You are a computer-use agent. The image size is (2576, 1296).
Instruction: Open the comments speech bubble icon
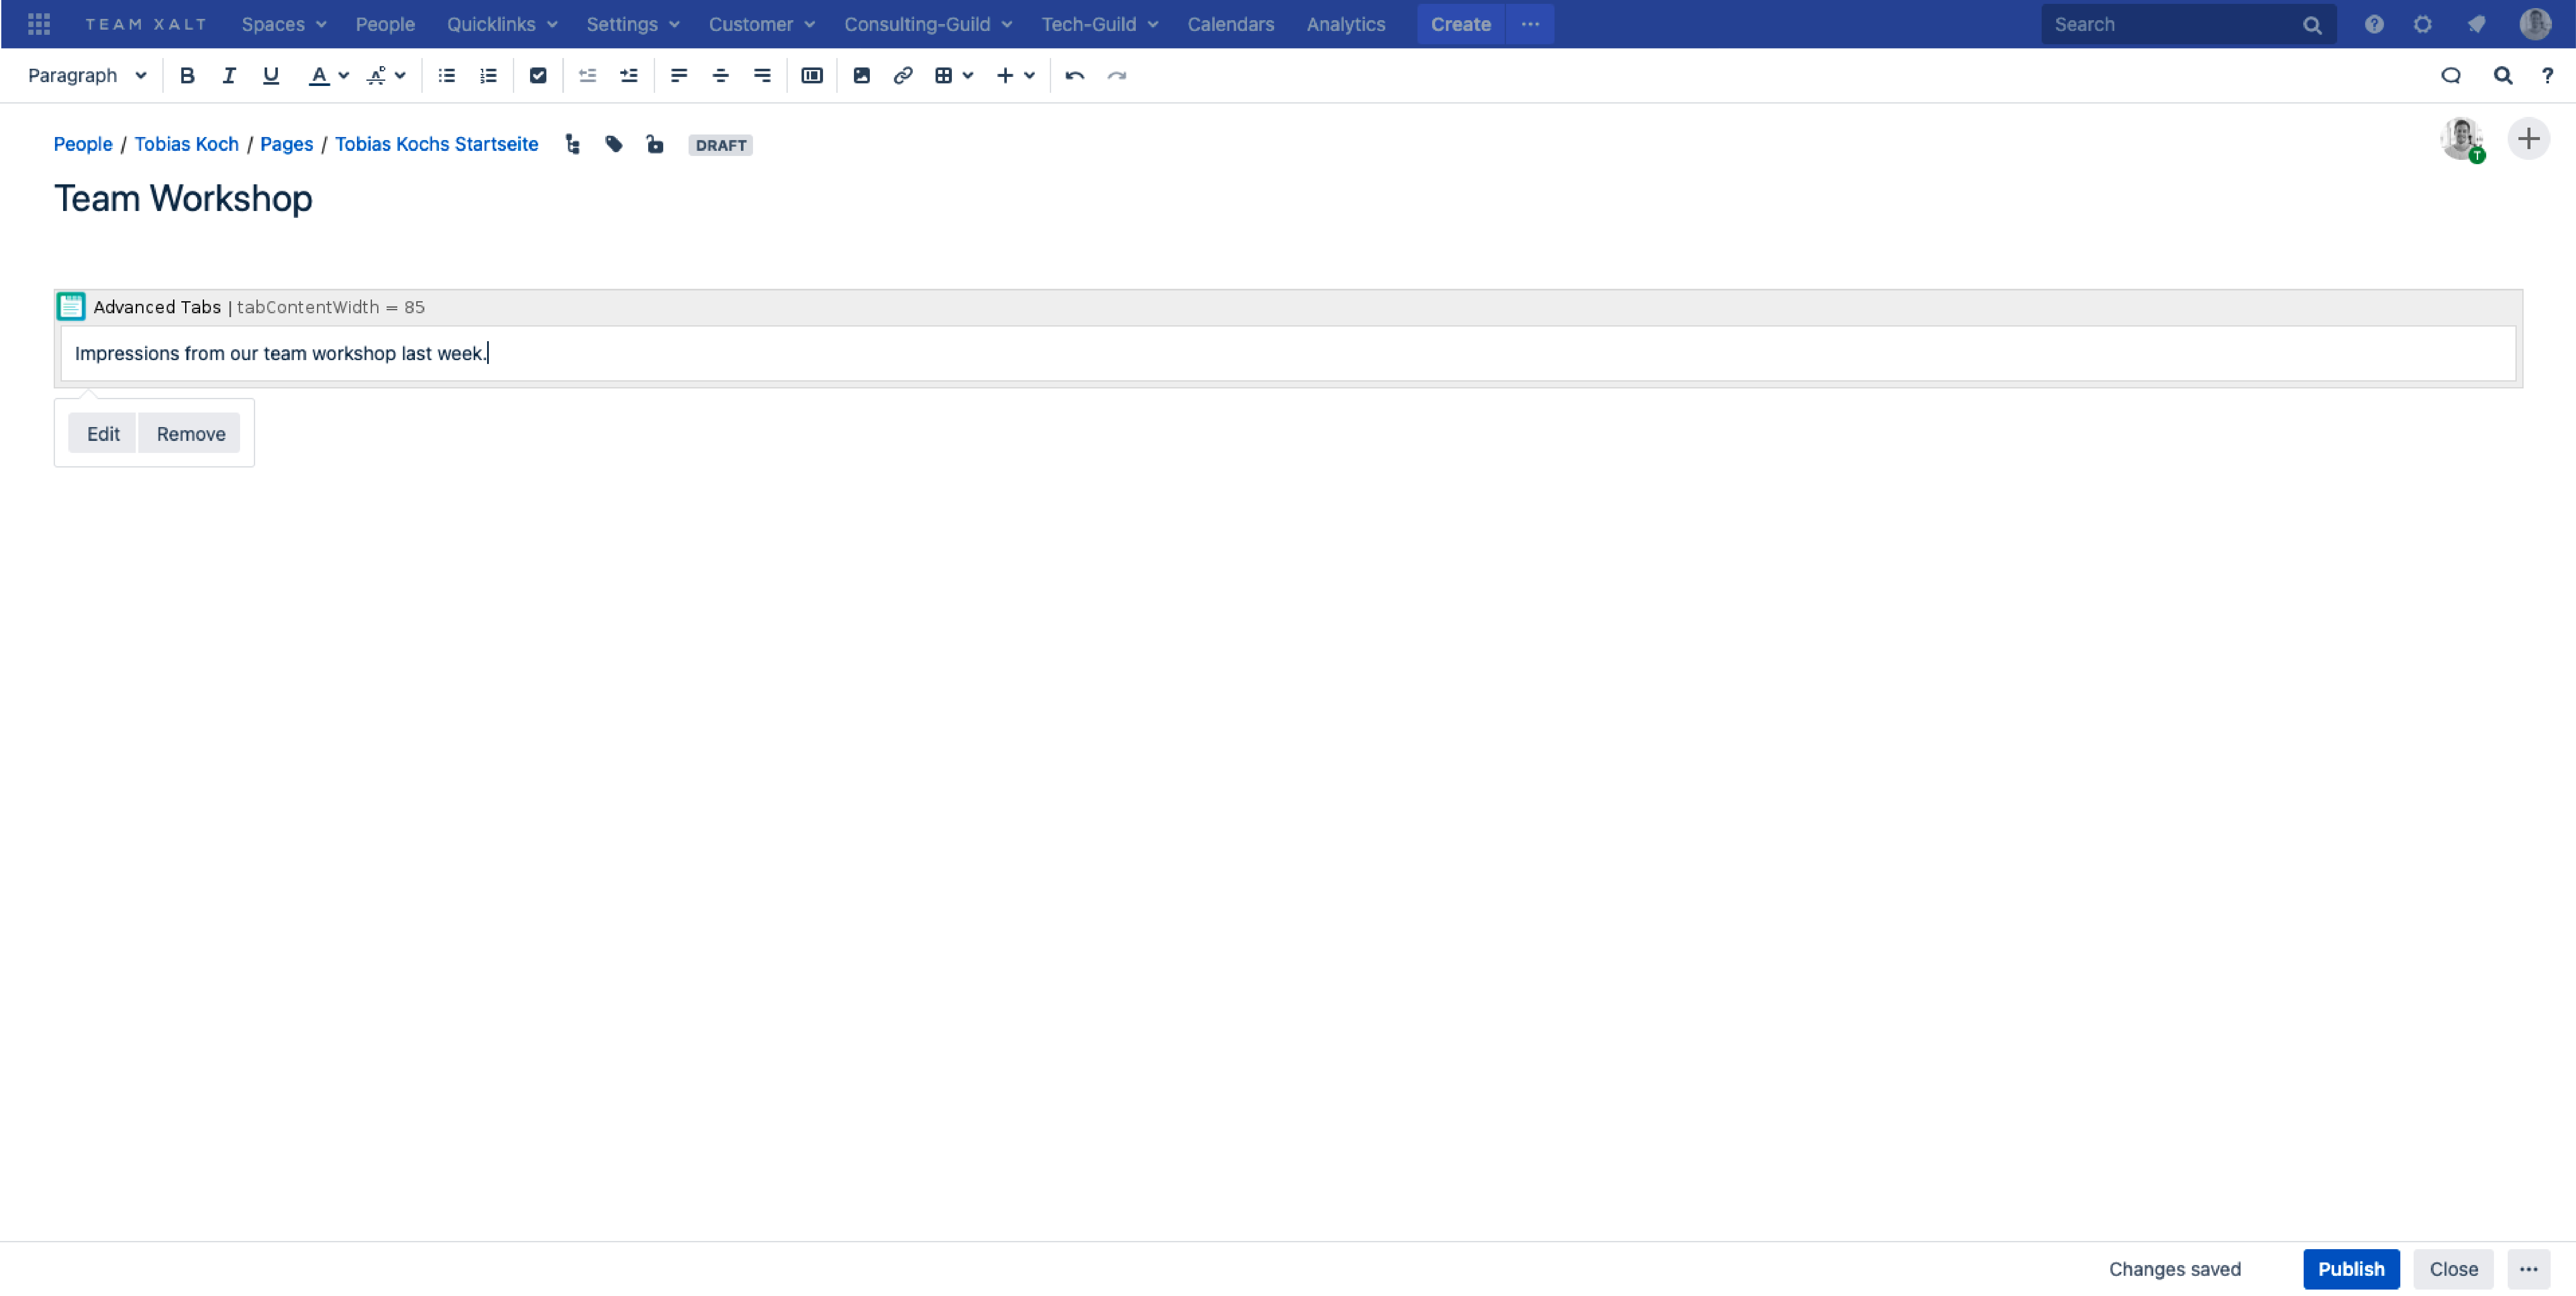click(x=2451, y=75)
